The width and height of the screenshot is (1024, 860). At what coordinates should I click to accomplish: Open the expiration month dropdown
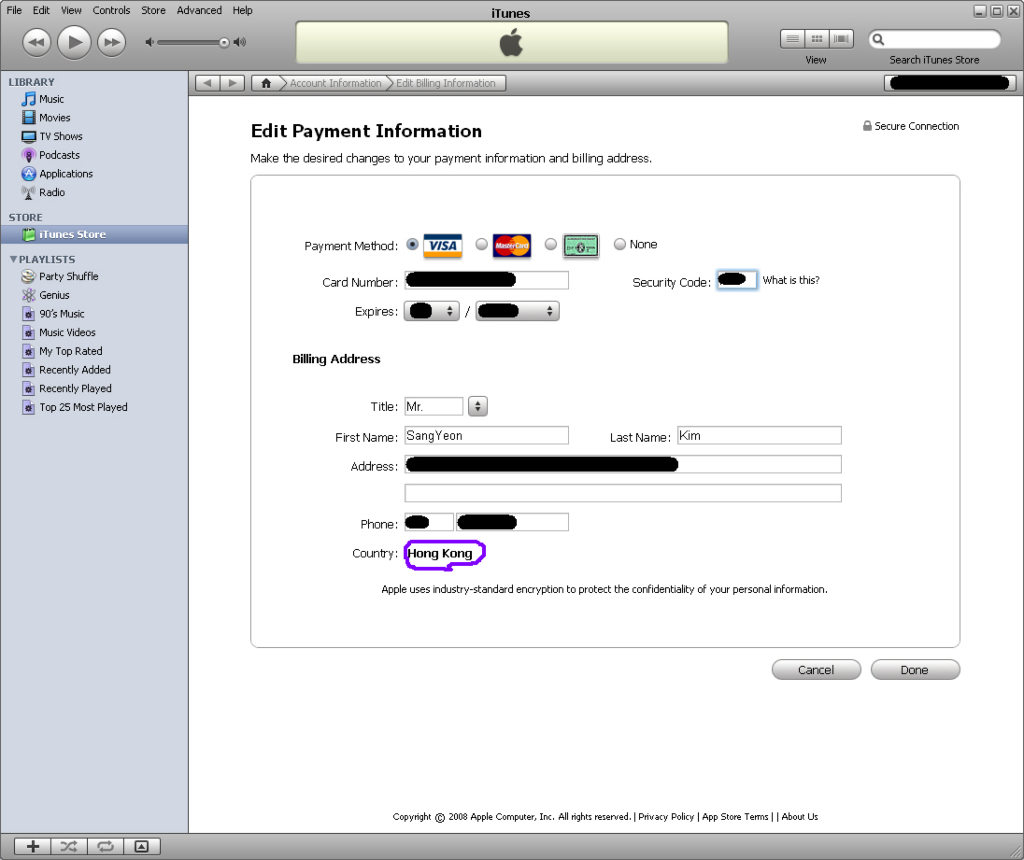(432, 311)
